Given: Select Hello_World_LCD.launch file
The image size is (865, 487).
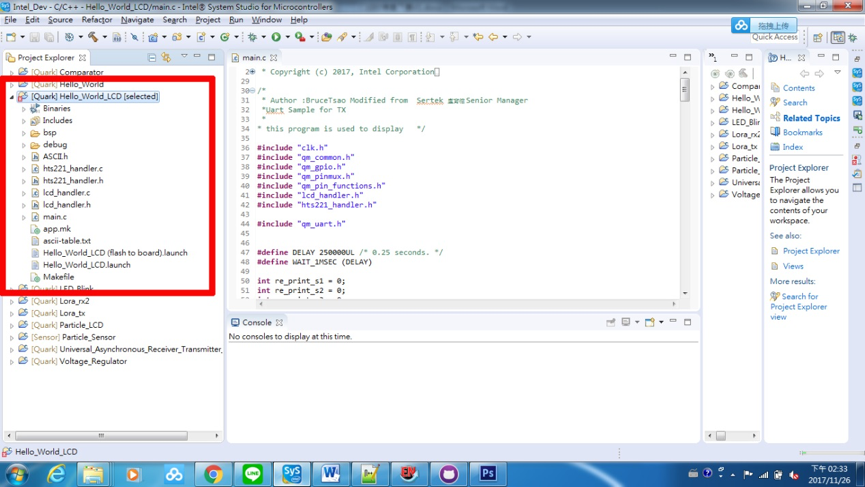Looking at the screenshot, I should tap(87, 265).
